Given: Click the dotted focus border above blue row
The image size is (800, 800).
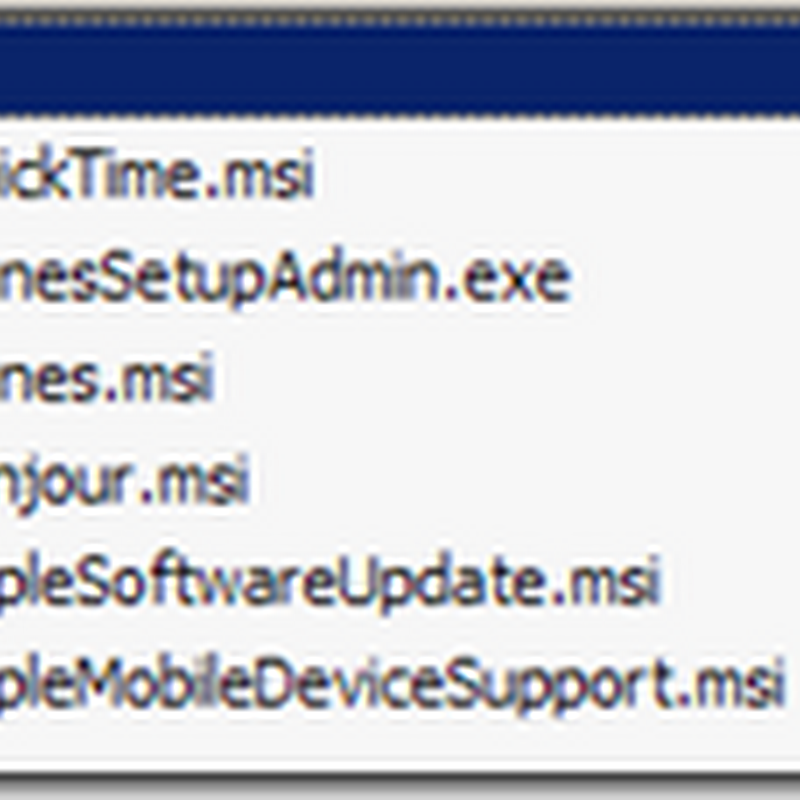Looking at the screenshot, I should 400,20.
